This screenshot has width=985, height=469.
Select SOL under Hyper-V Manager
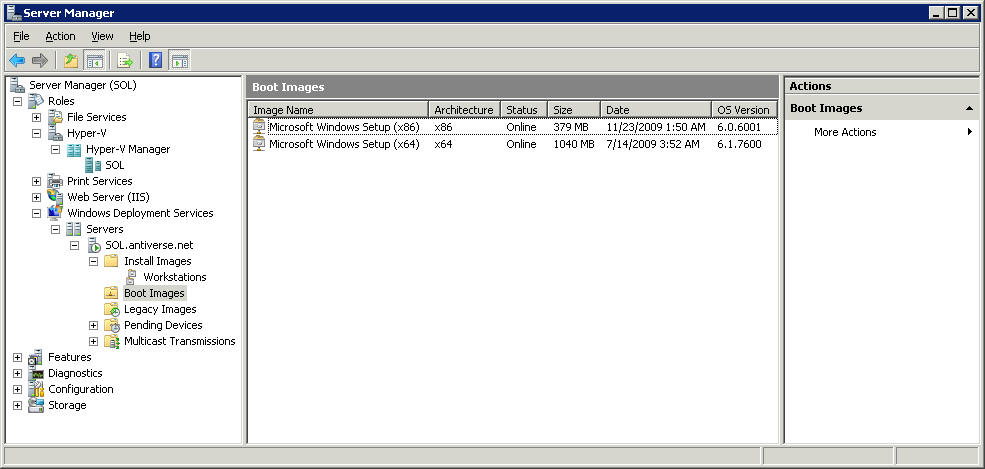click(115, 165)
